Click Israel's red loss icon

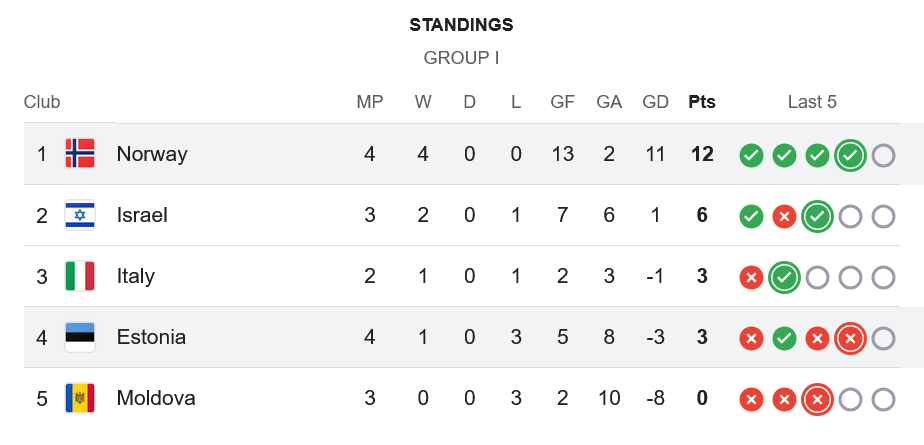pos(784,216)
